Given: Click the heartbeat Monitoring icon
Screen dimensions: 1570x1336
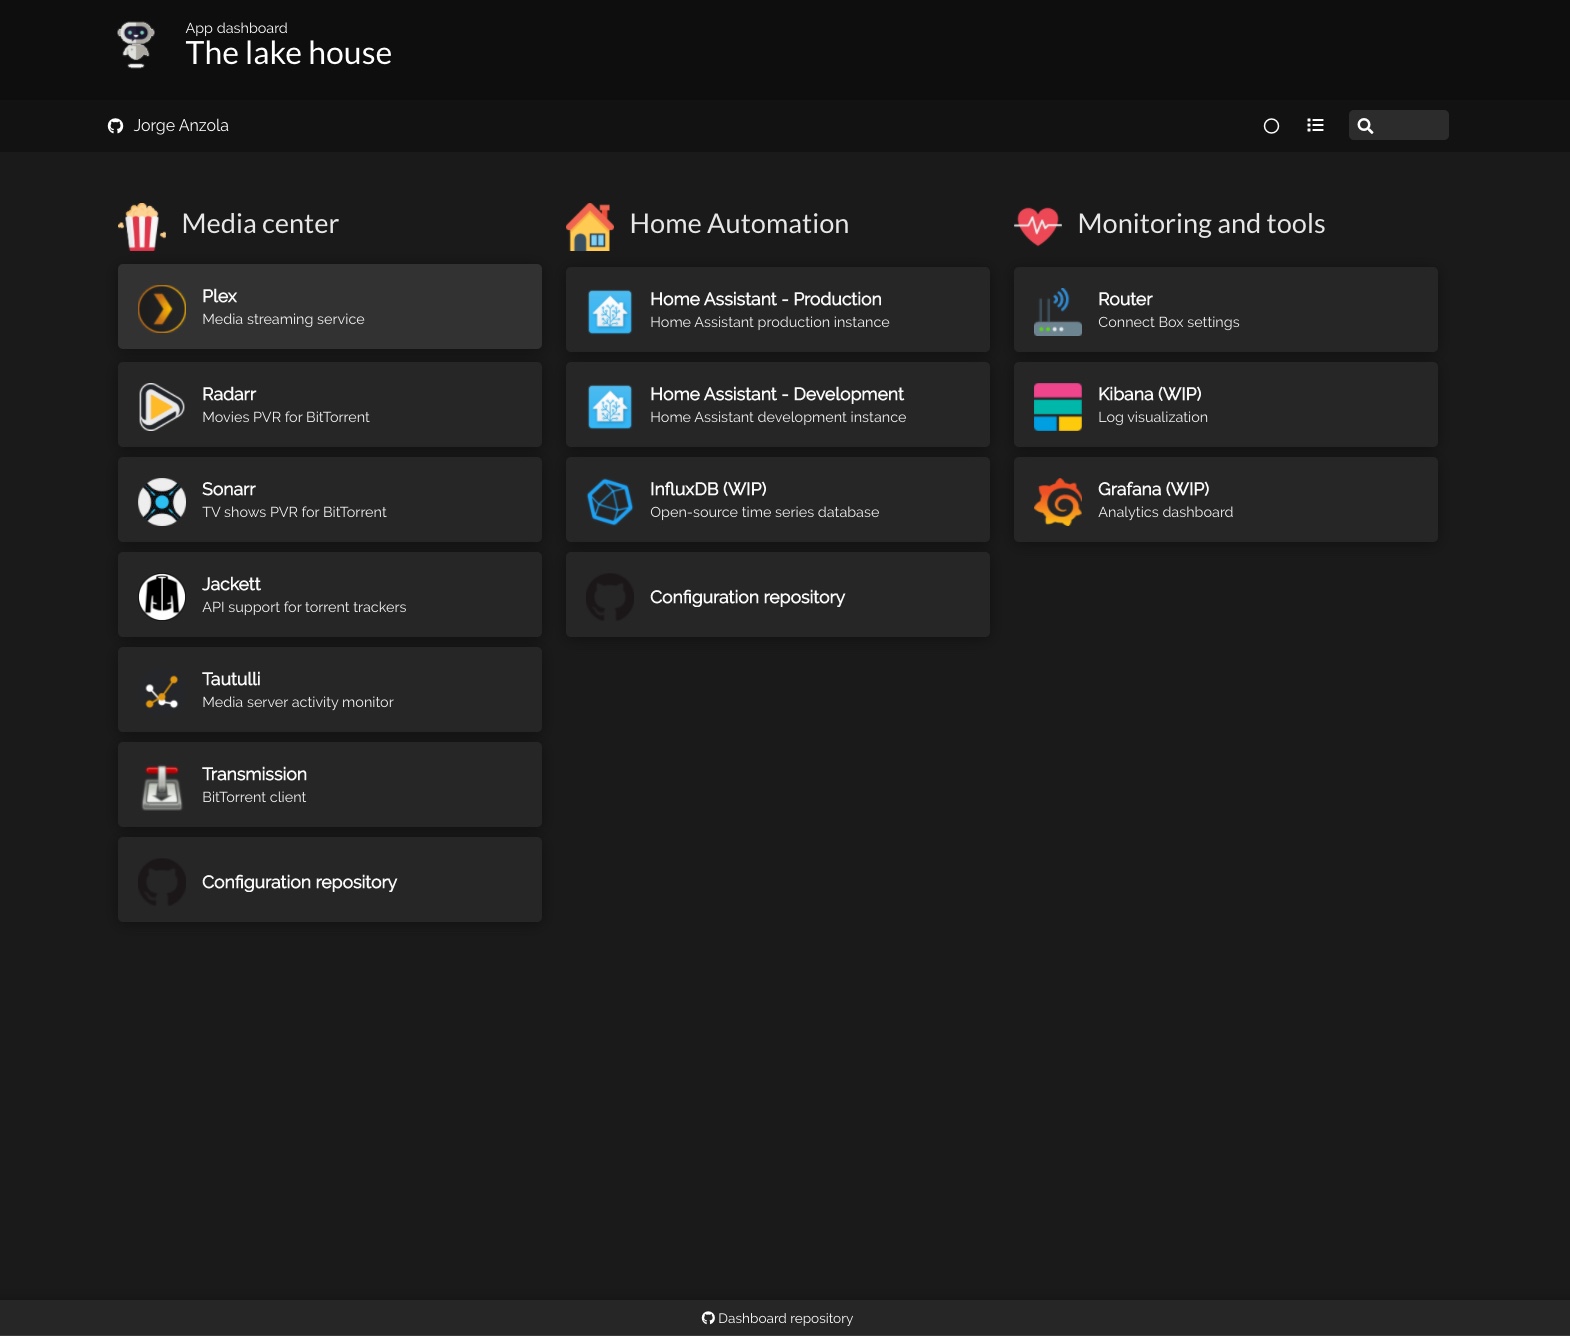Looking at the screenshot, I should (x=1038, y=226).
